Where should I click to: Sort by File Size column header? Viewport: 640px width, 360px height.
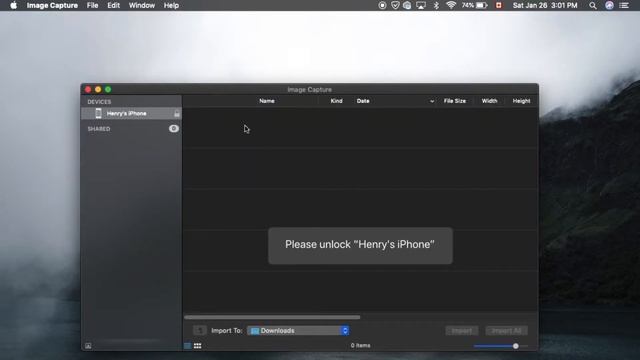tap(455, 101)
